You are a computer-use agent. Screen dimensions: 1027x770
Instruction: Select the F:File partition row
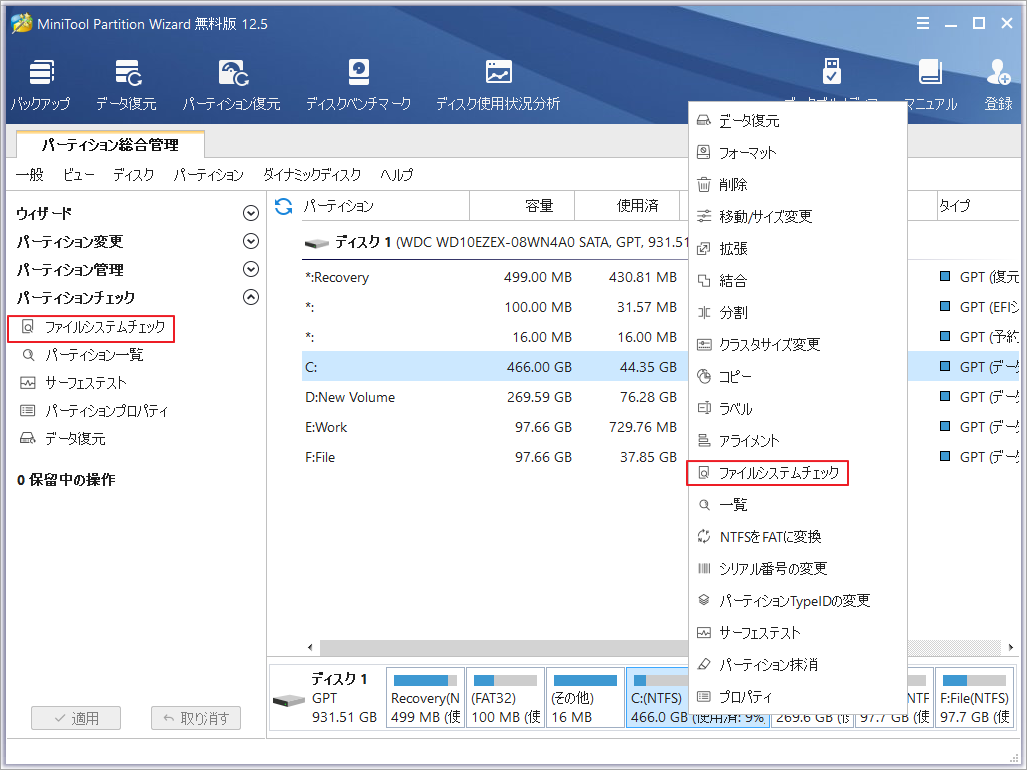point(495,457)
